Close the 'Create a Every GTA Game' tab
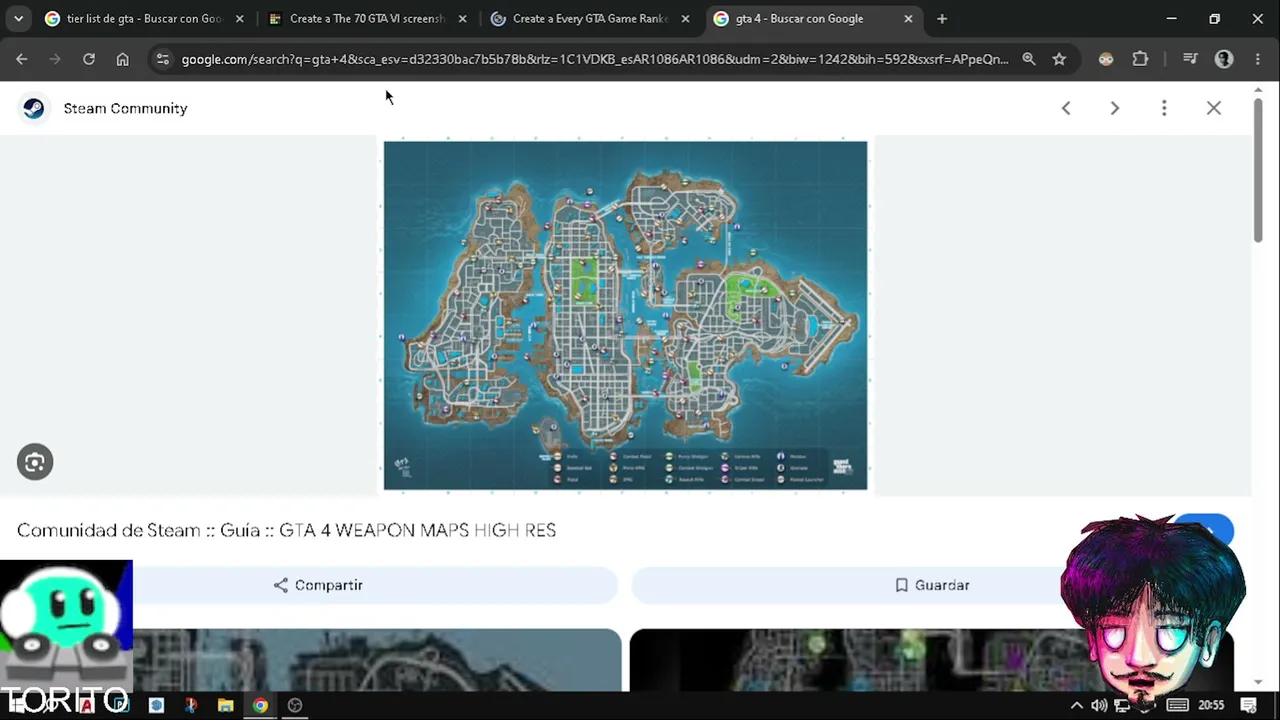This screenshot has height=720, width=1280. 685,18
